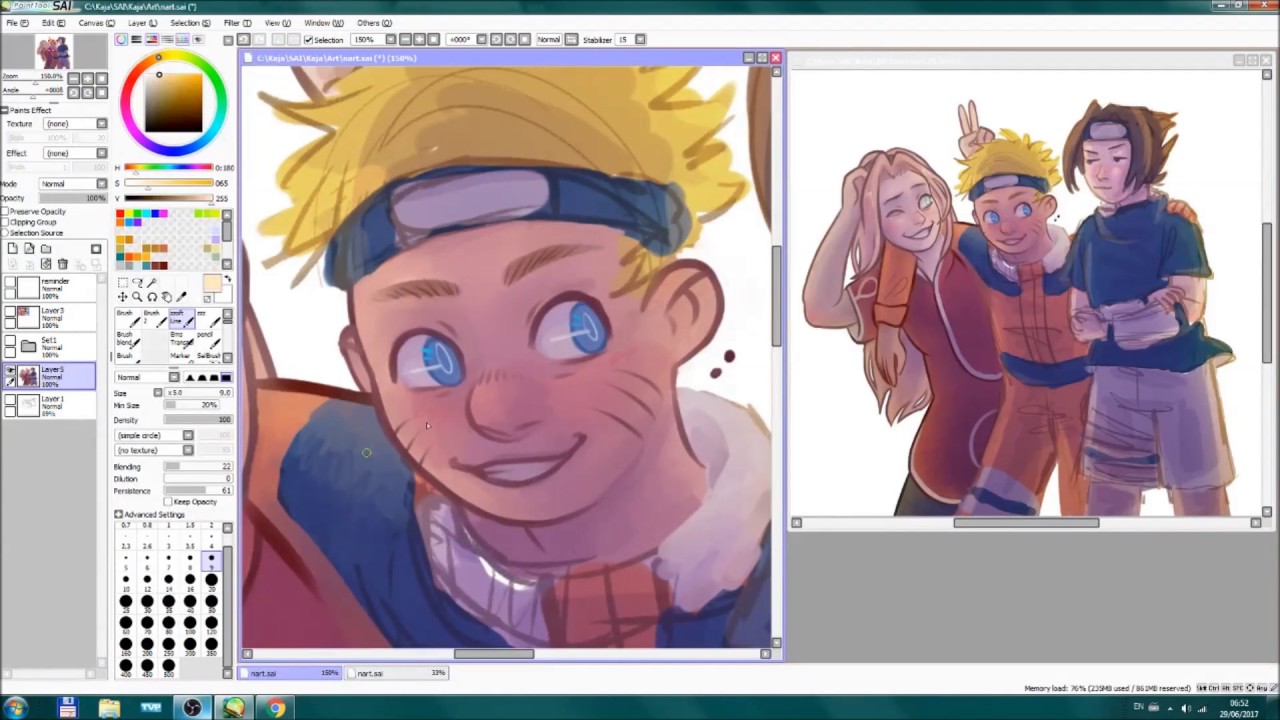Collapse the Paints Effect section

point(4,110)
